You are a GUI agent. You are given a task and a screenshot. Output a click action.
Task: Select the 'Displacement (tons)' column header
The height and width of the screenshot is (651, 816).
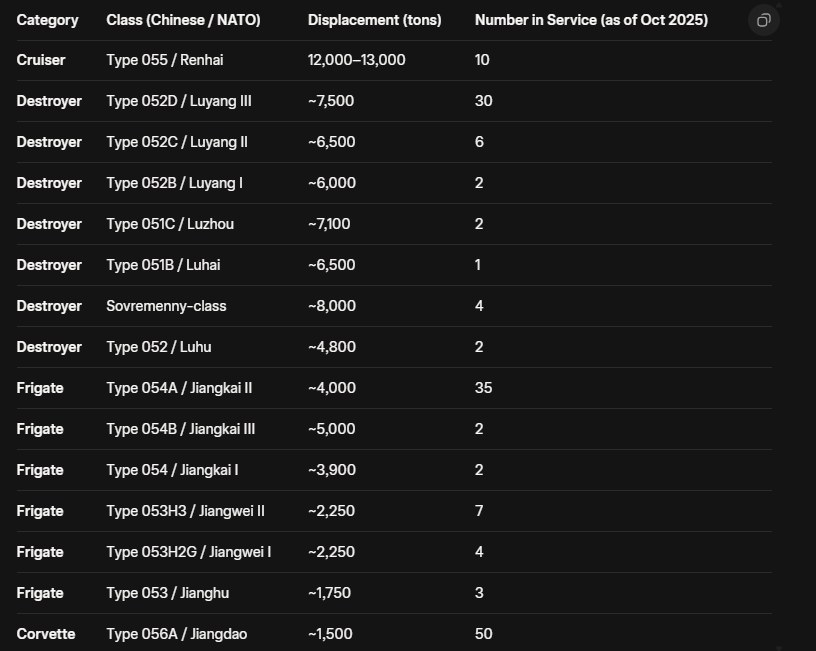[x=374, y=20]
